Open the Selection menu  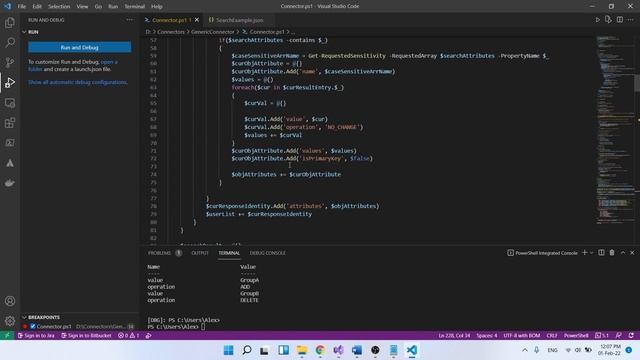pos(59,7)
